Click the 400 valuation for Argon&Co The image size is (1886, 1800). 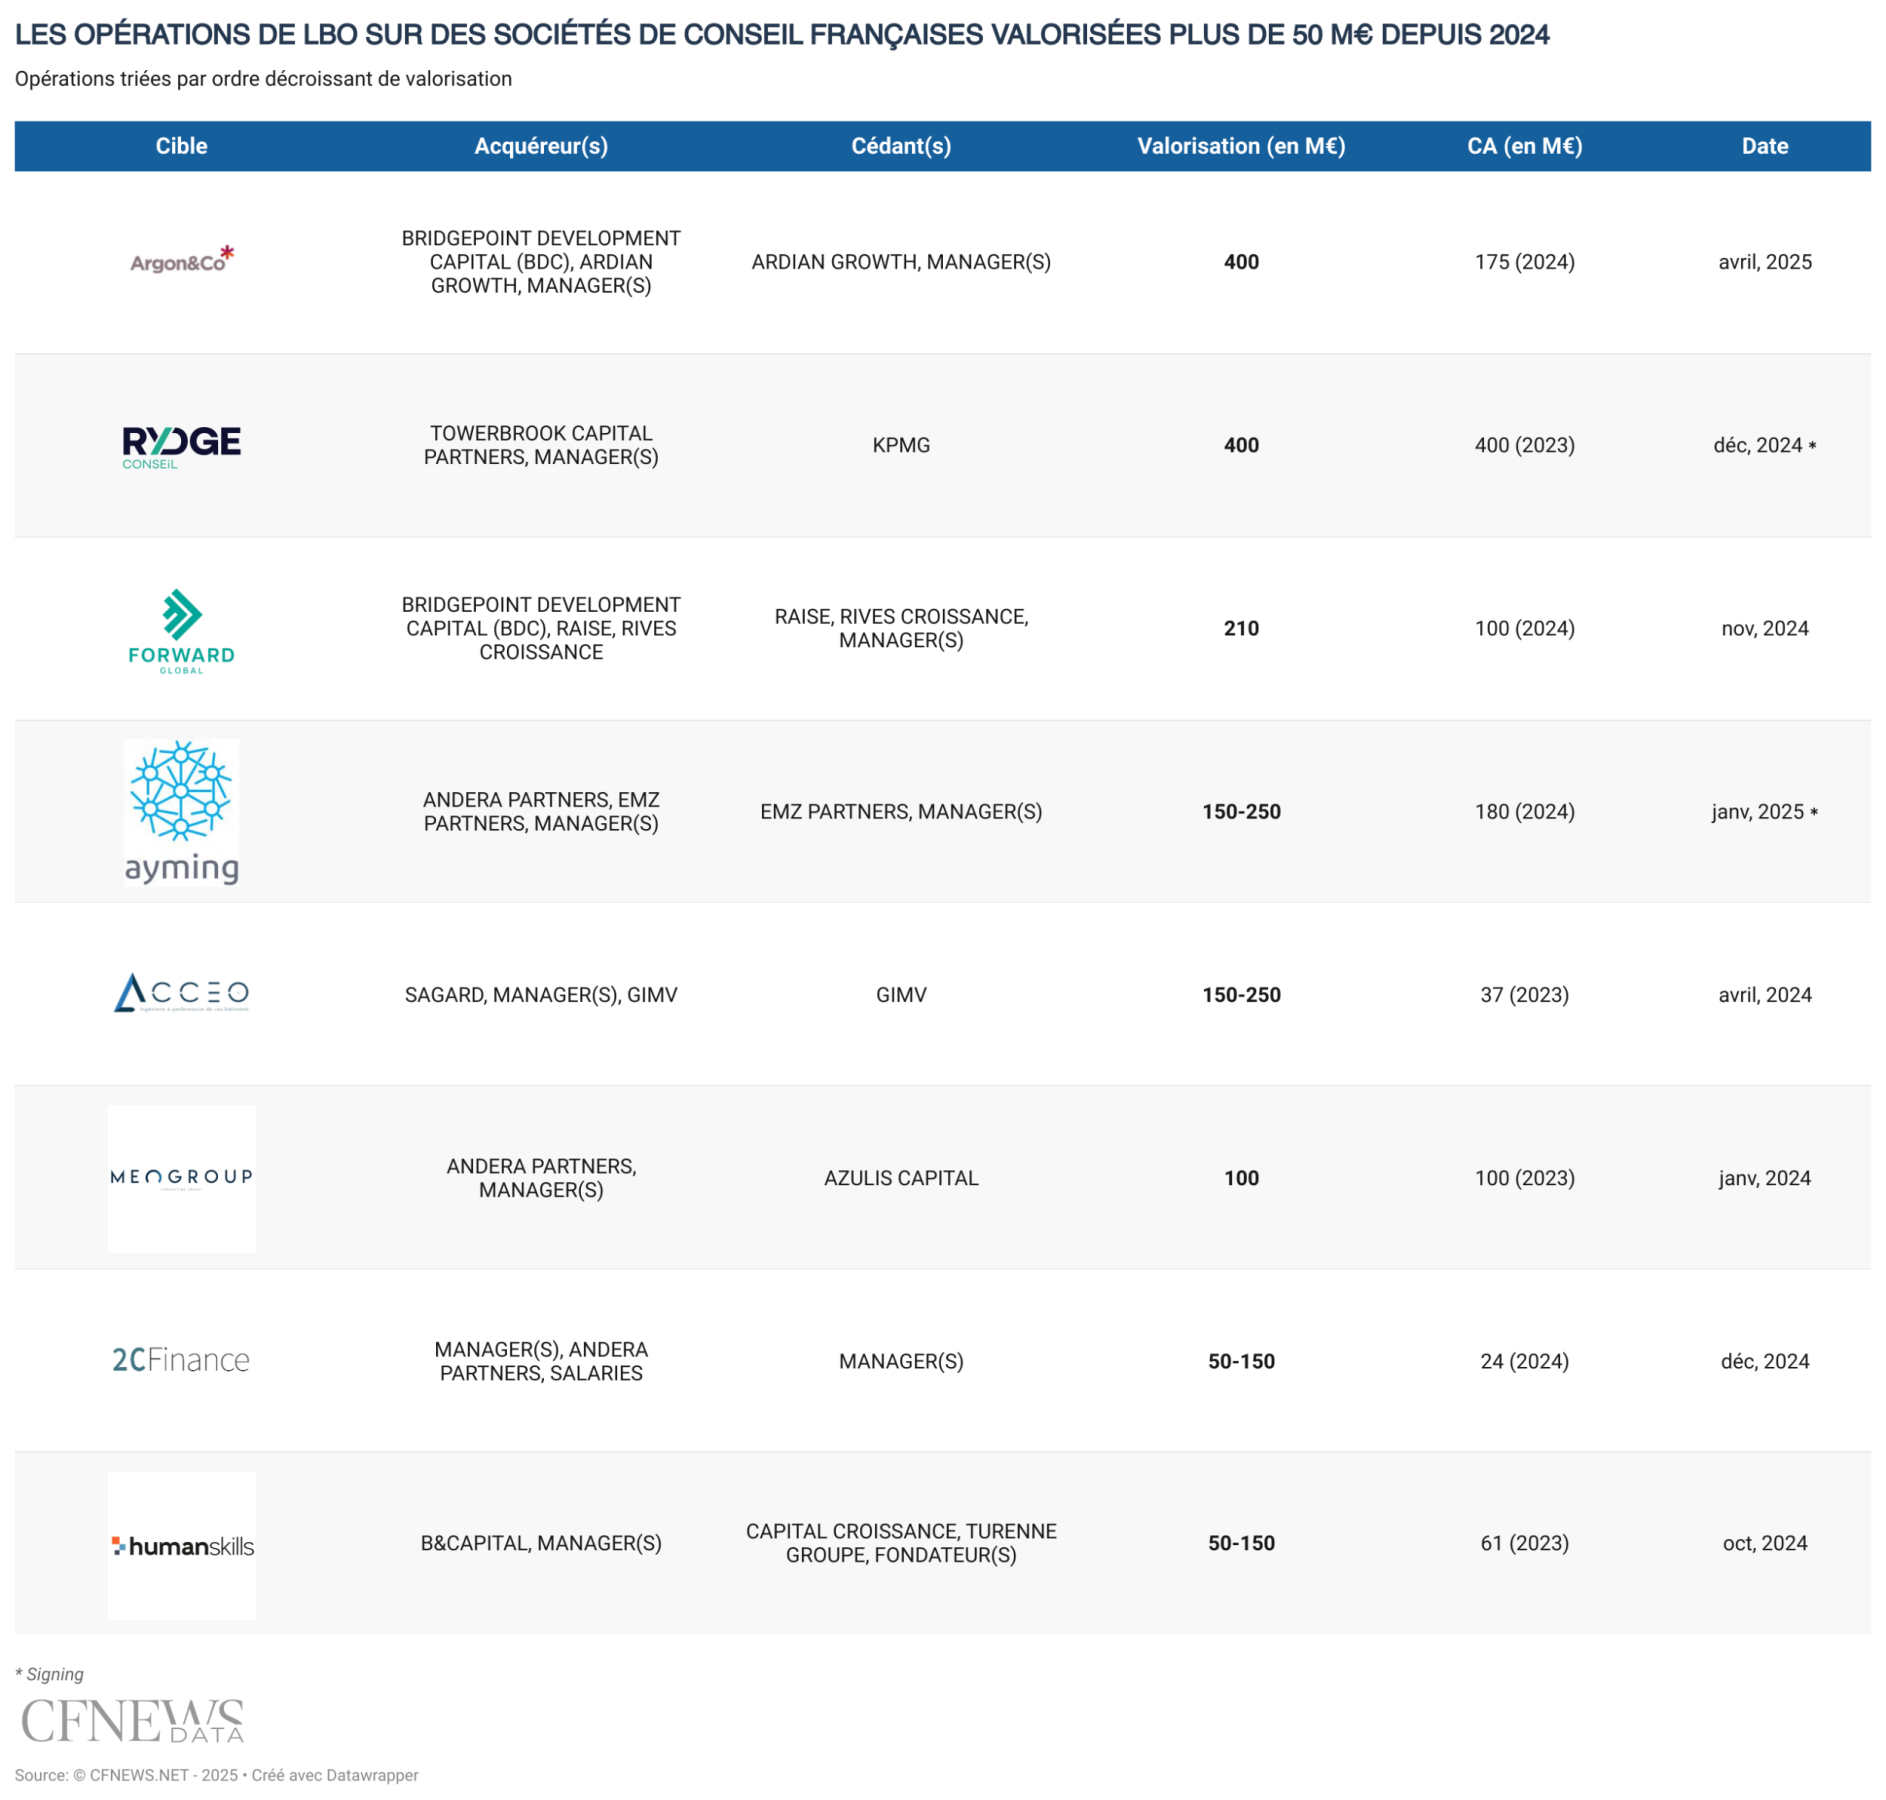[1240, 262]
